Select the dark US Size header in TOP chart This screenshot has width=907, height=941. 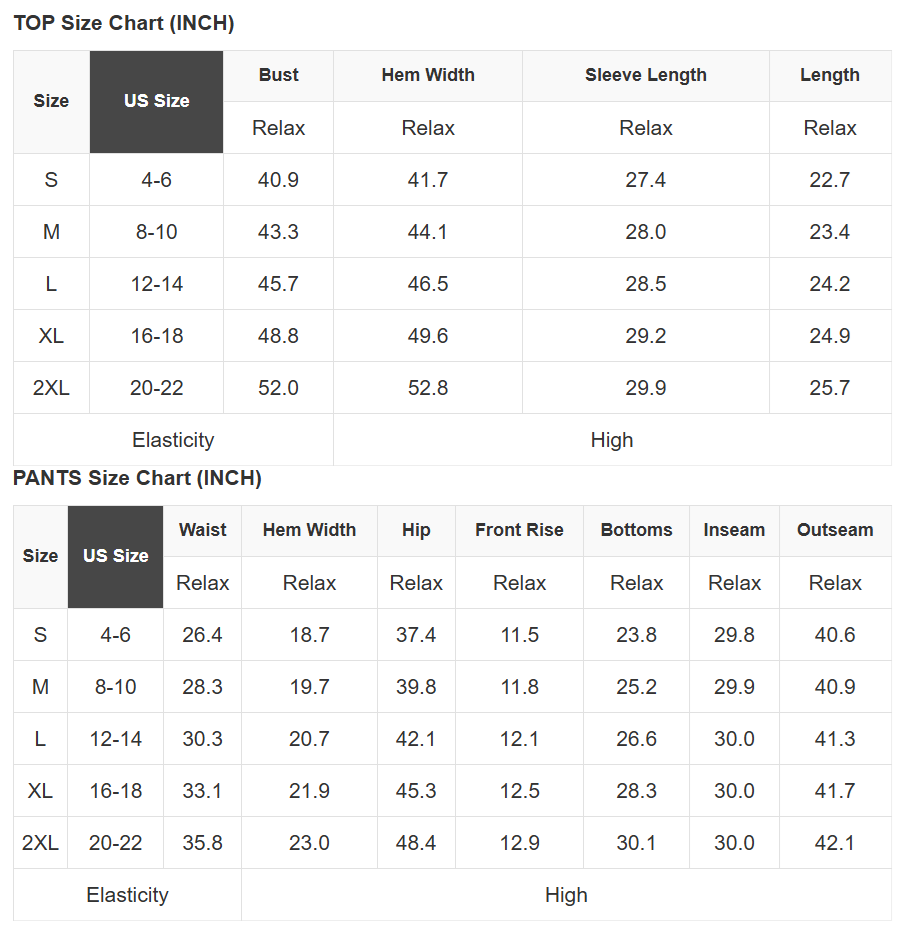pos(157,101)
